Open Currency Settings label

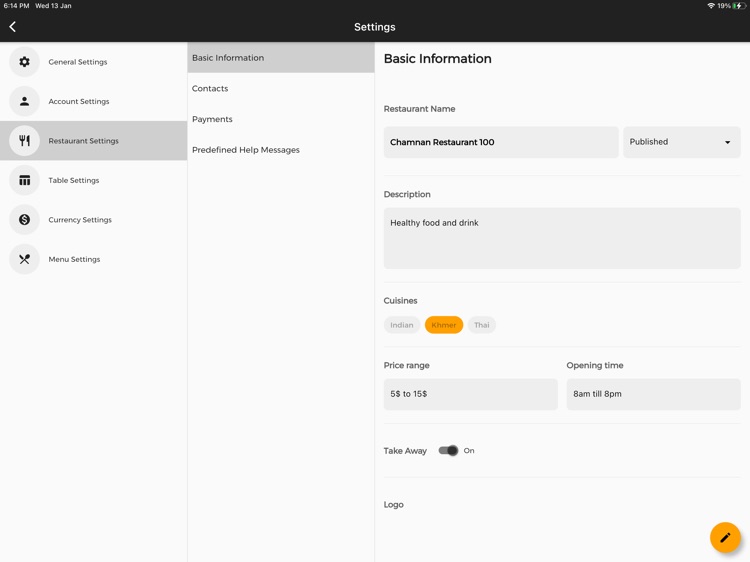coord(80,220)
